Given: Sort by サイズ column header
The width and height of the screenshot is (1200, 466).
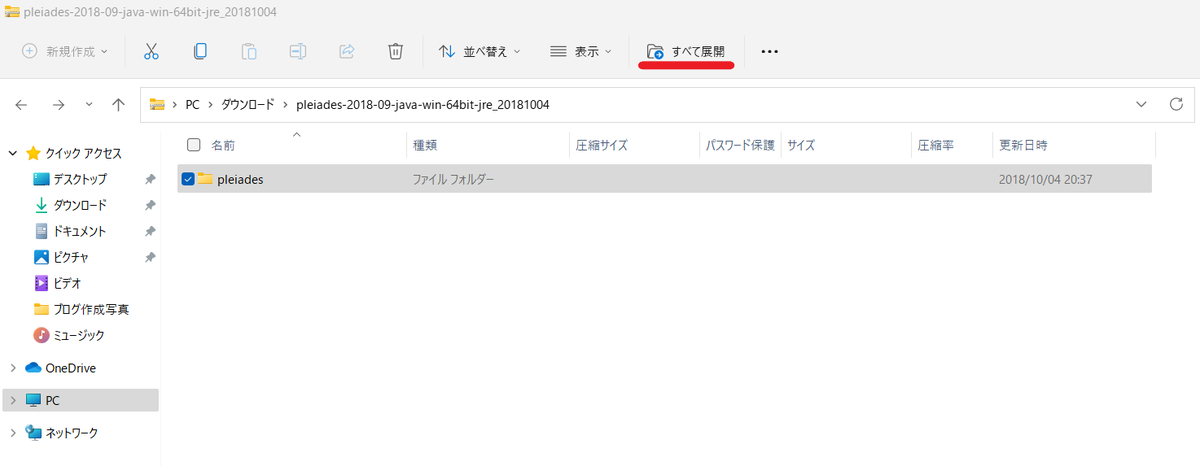Looking at the screenshot, I should pos(801,145).
